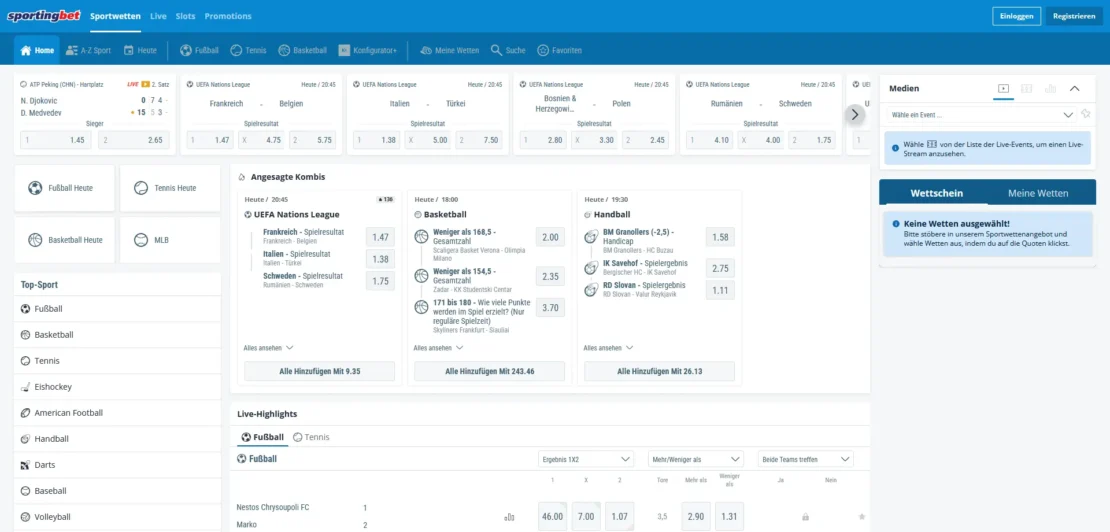Viewport: 1110px width, 532px height.
Task: Select Handball in Top-Sport list
Action: tap(118, 439)
